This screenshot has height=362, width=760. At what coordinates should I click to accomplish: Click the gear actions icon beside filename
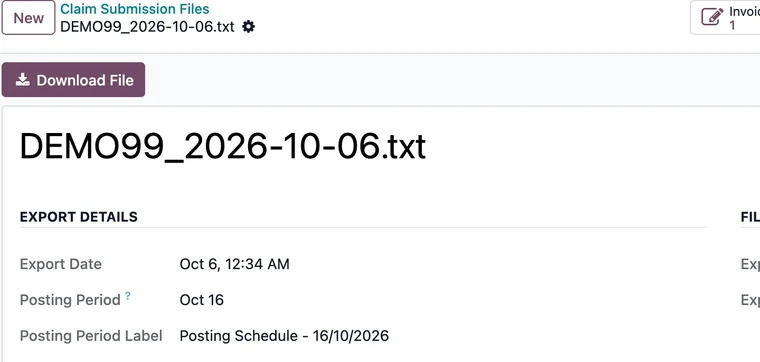[x=248, y=27]
